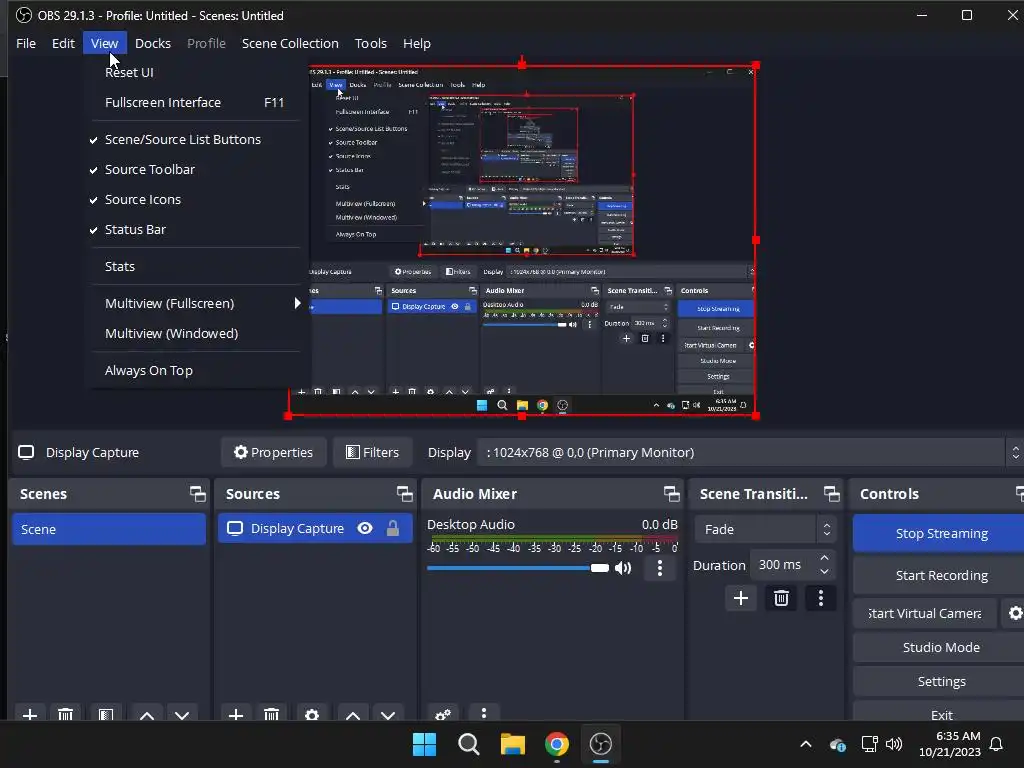The image size is (1024, 768).
Task: Open virtual camera settings gear icon
Action: click(x=1015, y=613)
